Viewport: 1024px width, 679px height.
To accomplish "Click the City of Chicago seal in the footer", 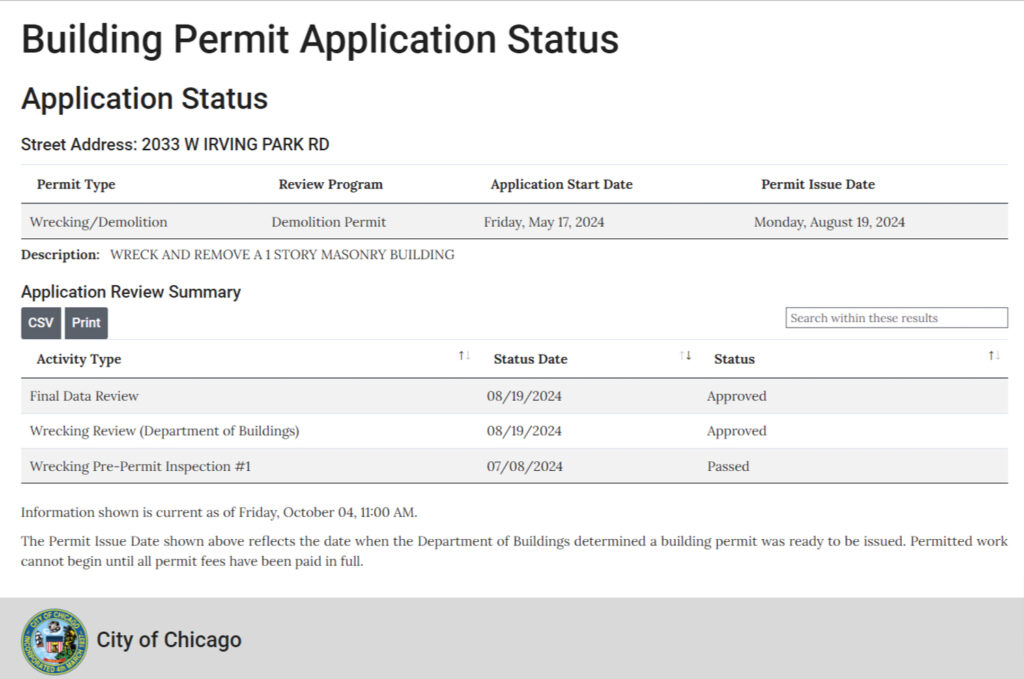I will (x=55, y=639).
